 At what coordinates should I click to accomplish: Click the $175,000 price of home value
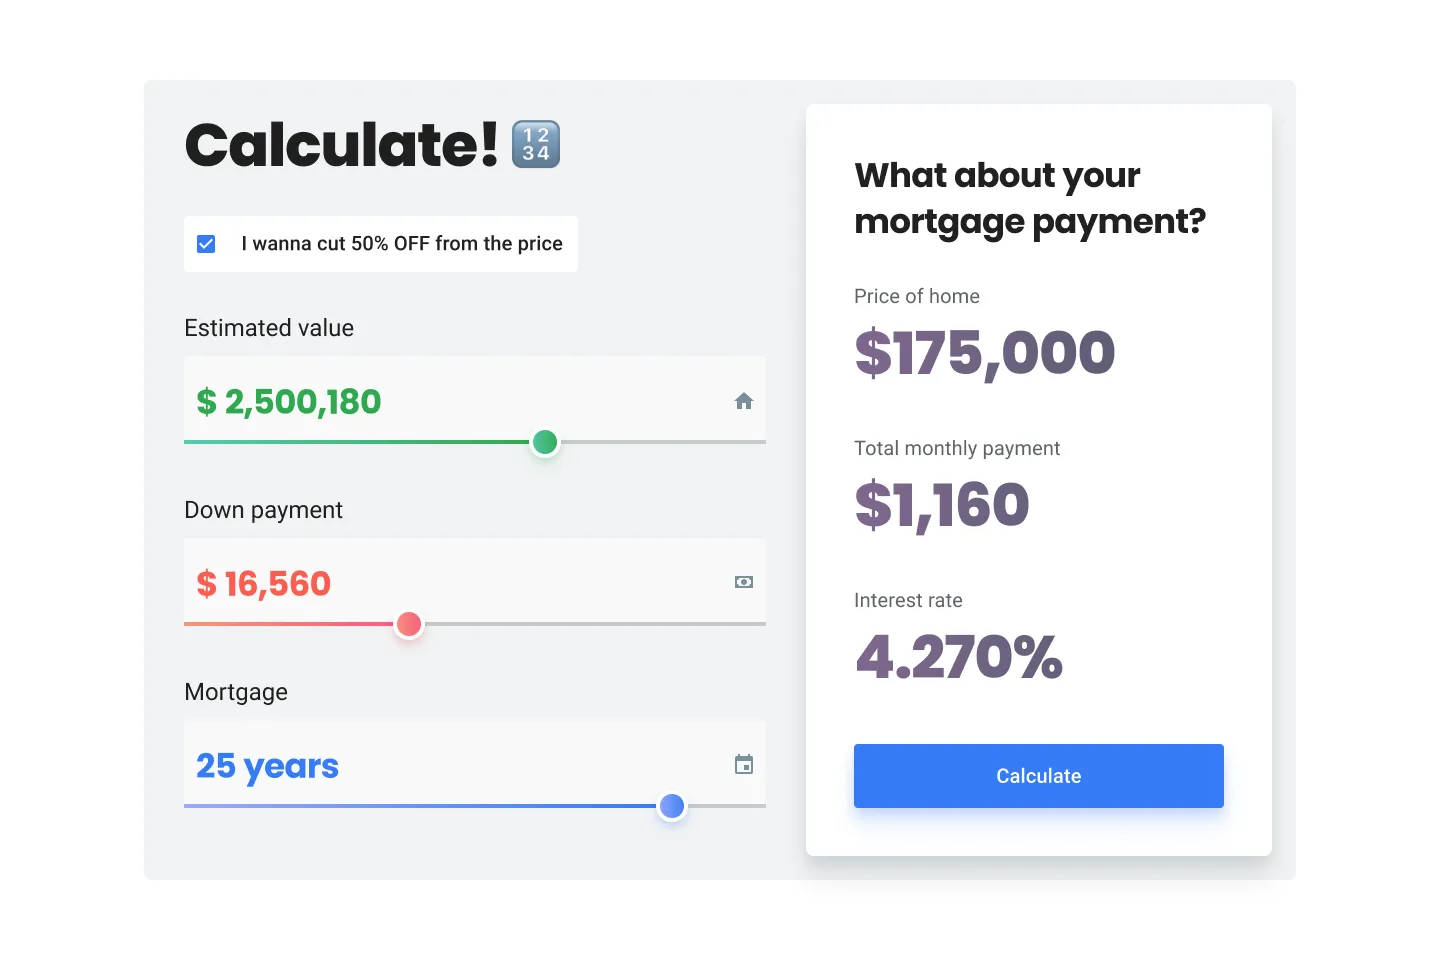[985, 353]
